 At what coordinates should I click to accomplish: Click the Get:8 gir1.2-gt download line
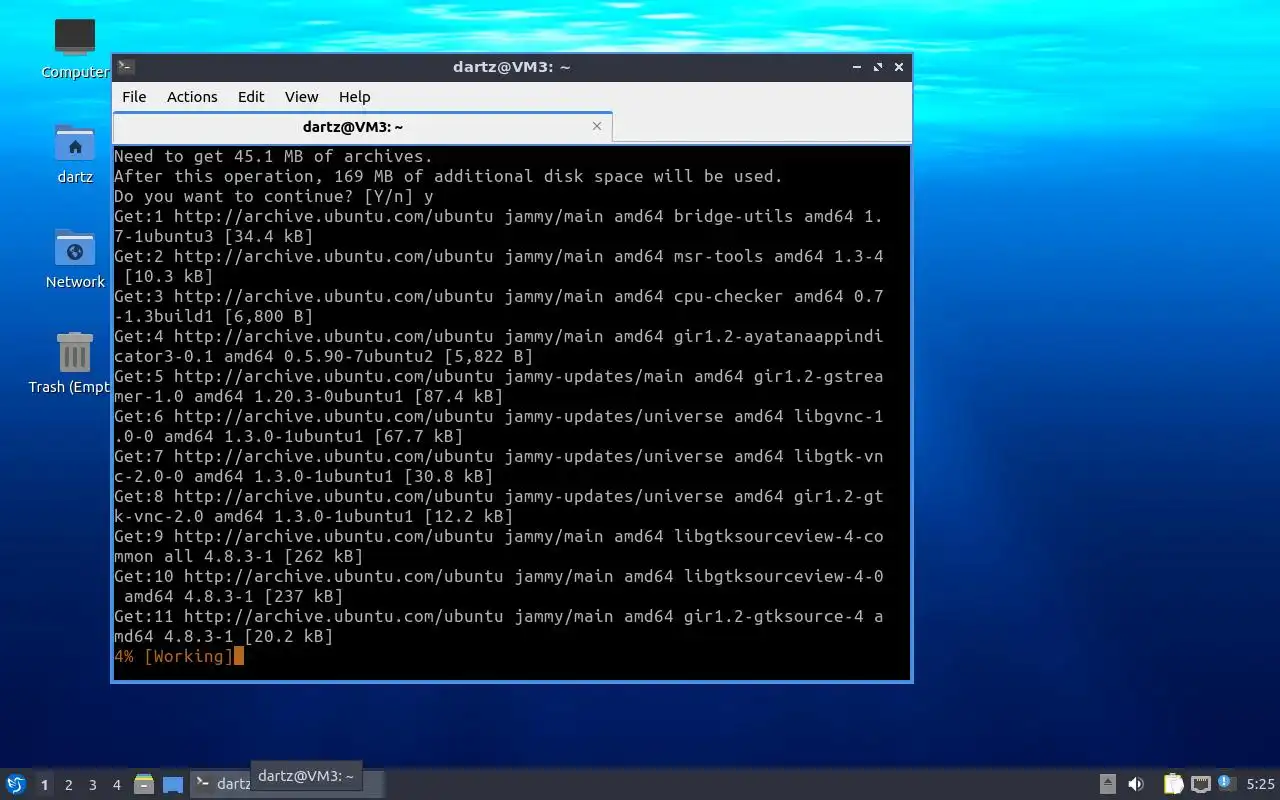click(498, 506)
